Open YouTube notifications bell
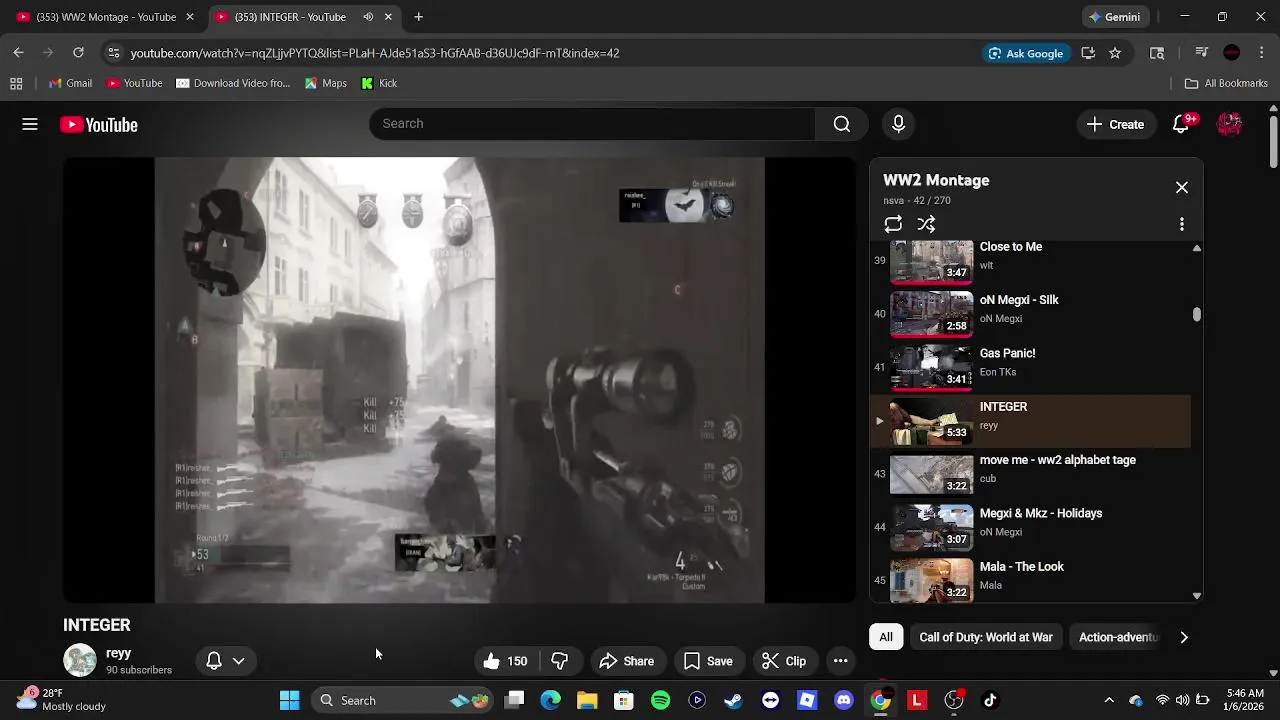Viewport: 1280px width, 720px height. coord(1181,124)
